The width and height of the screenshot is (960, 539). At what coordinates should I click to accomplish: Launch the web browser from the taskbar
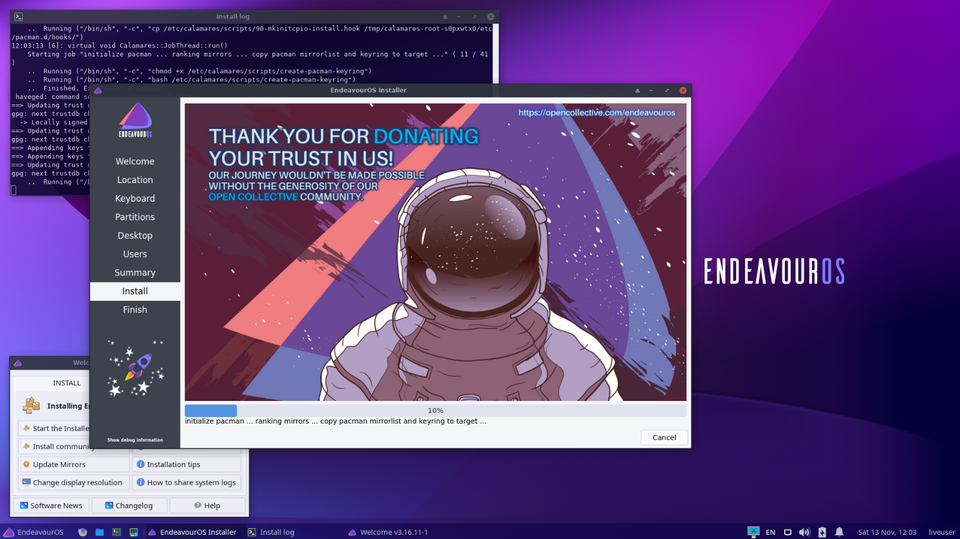pyautogui.click(x=82, y=532)
